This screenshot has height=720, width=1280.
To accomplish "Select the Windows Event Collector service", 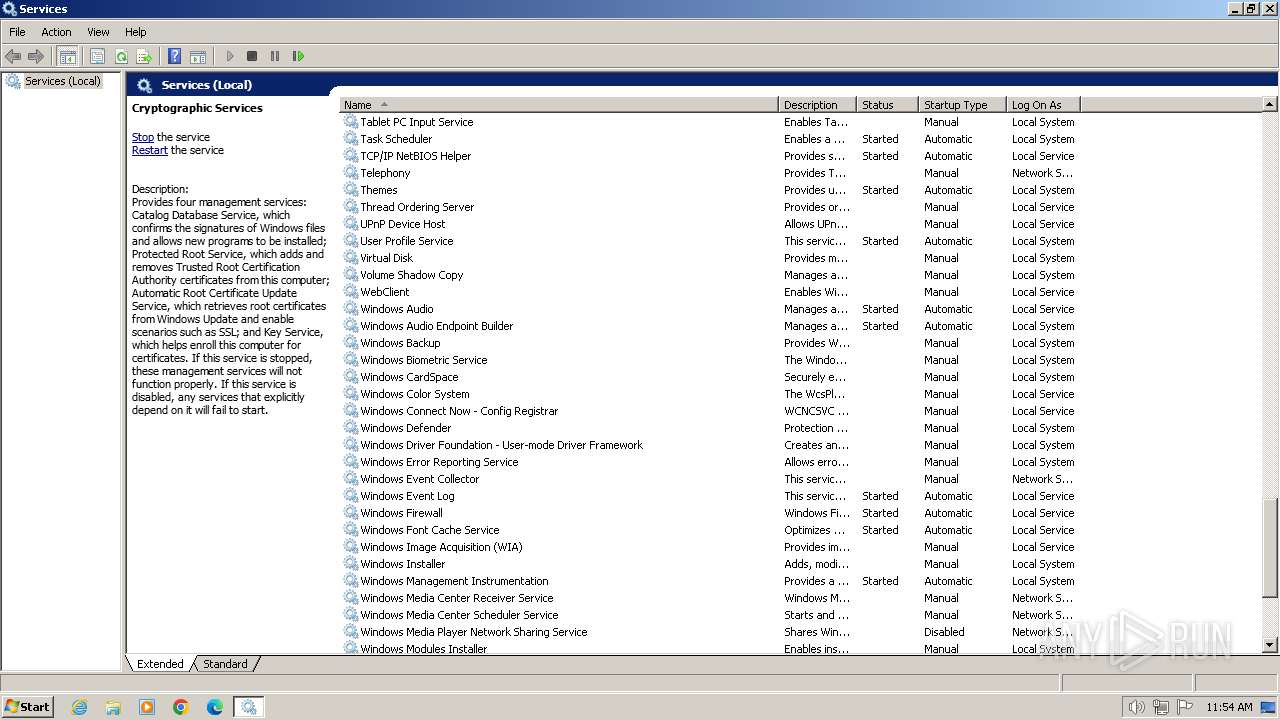I will click(710, 479).
